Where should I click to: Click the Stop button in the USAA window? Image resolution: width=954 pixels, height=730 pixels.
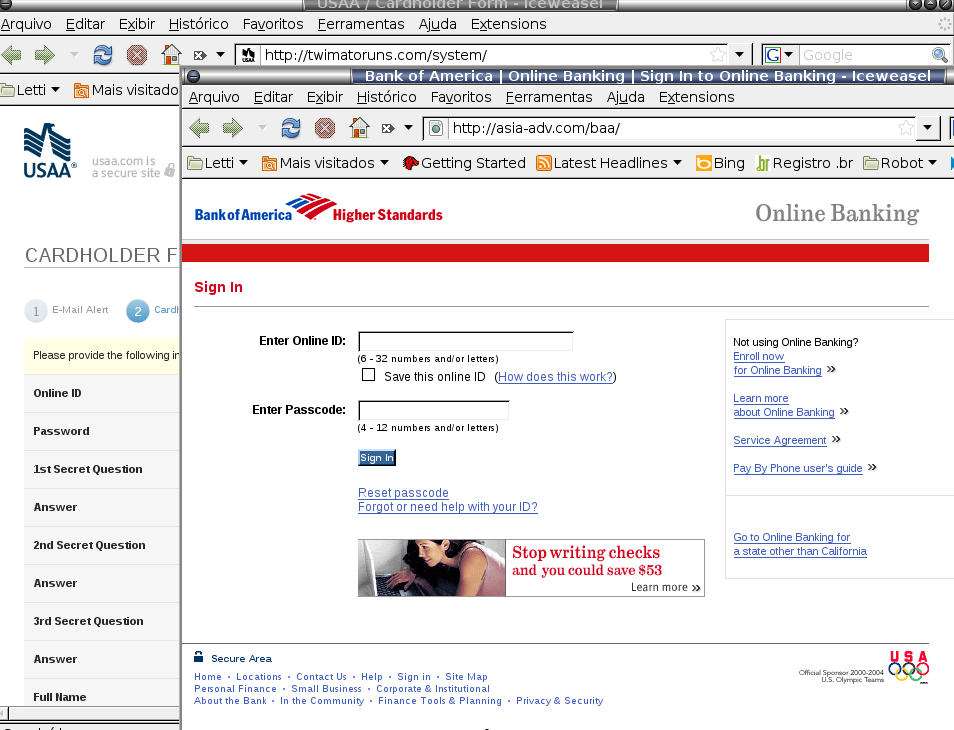tap(137, 55)
